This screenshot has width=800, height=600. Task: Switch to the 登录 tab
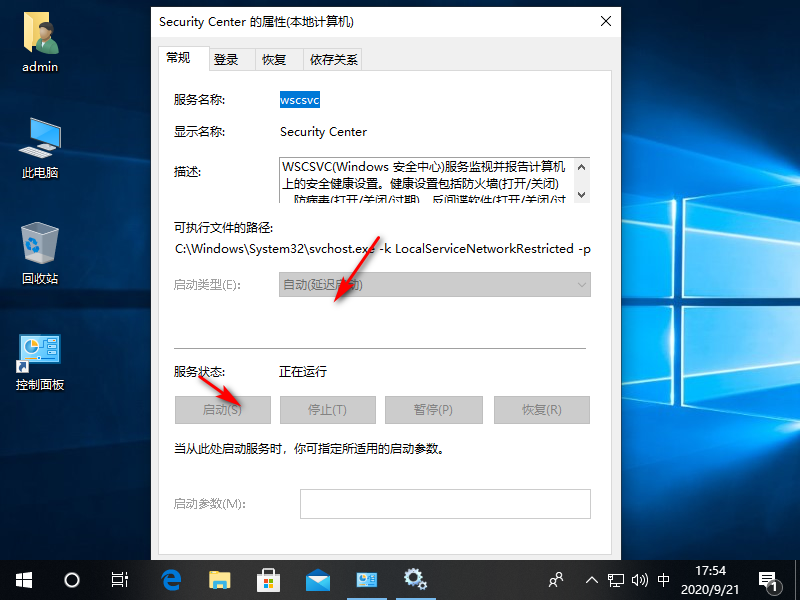click(226, 60)
